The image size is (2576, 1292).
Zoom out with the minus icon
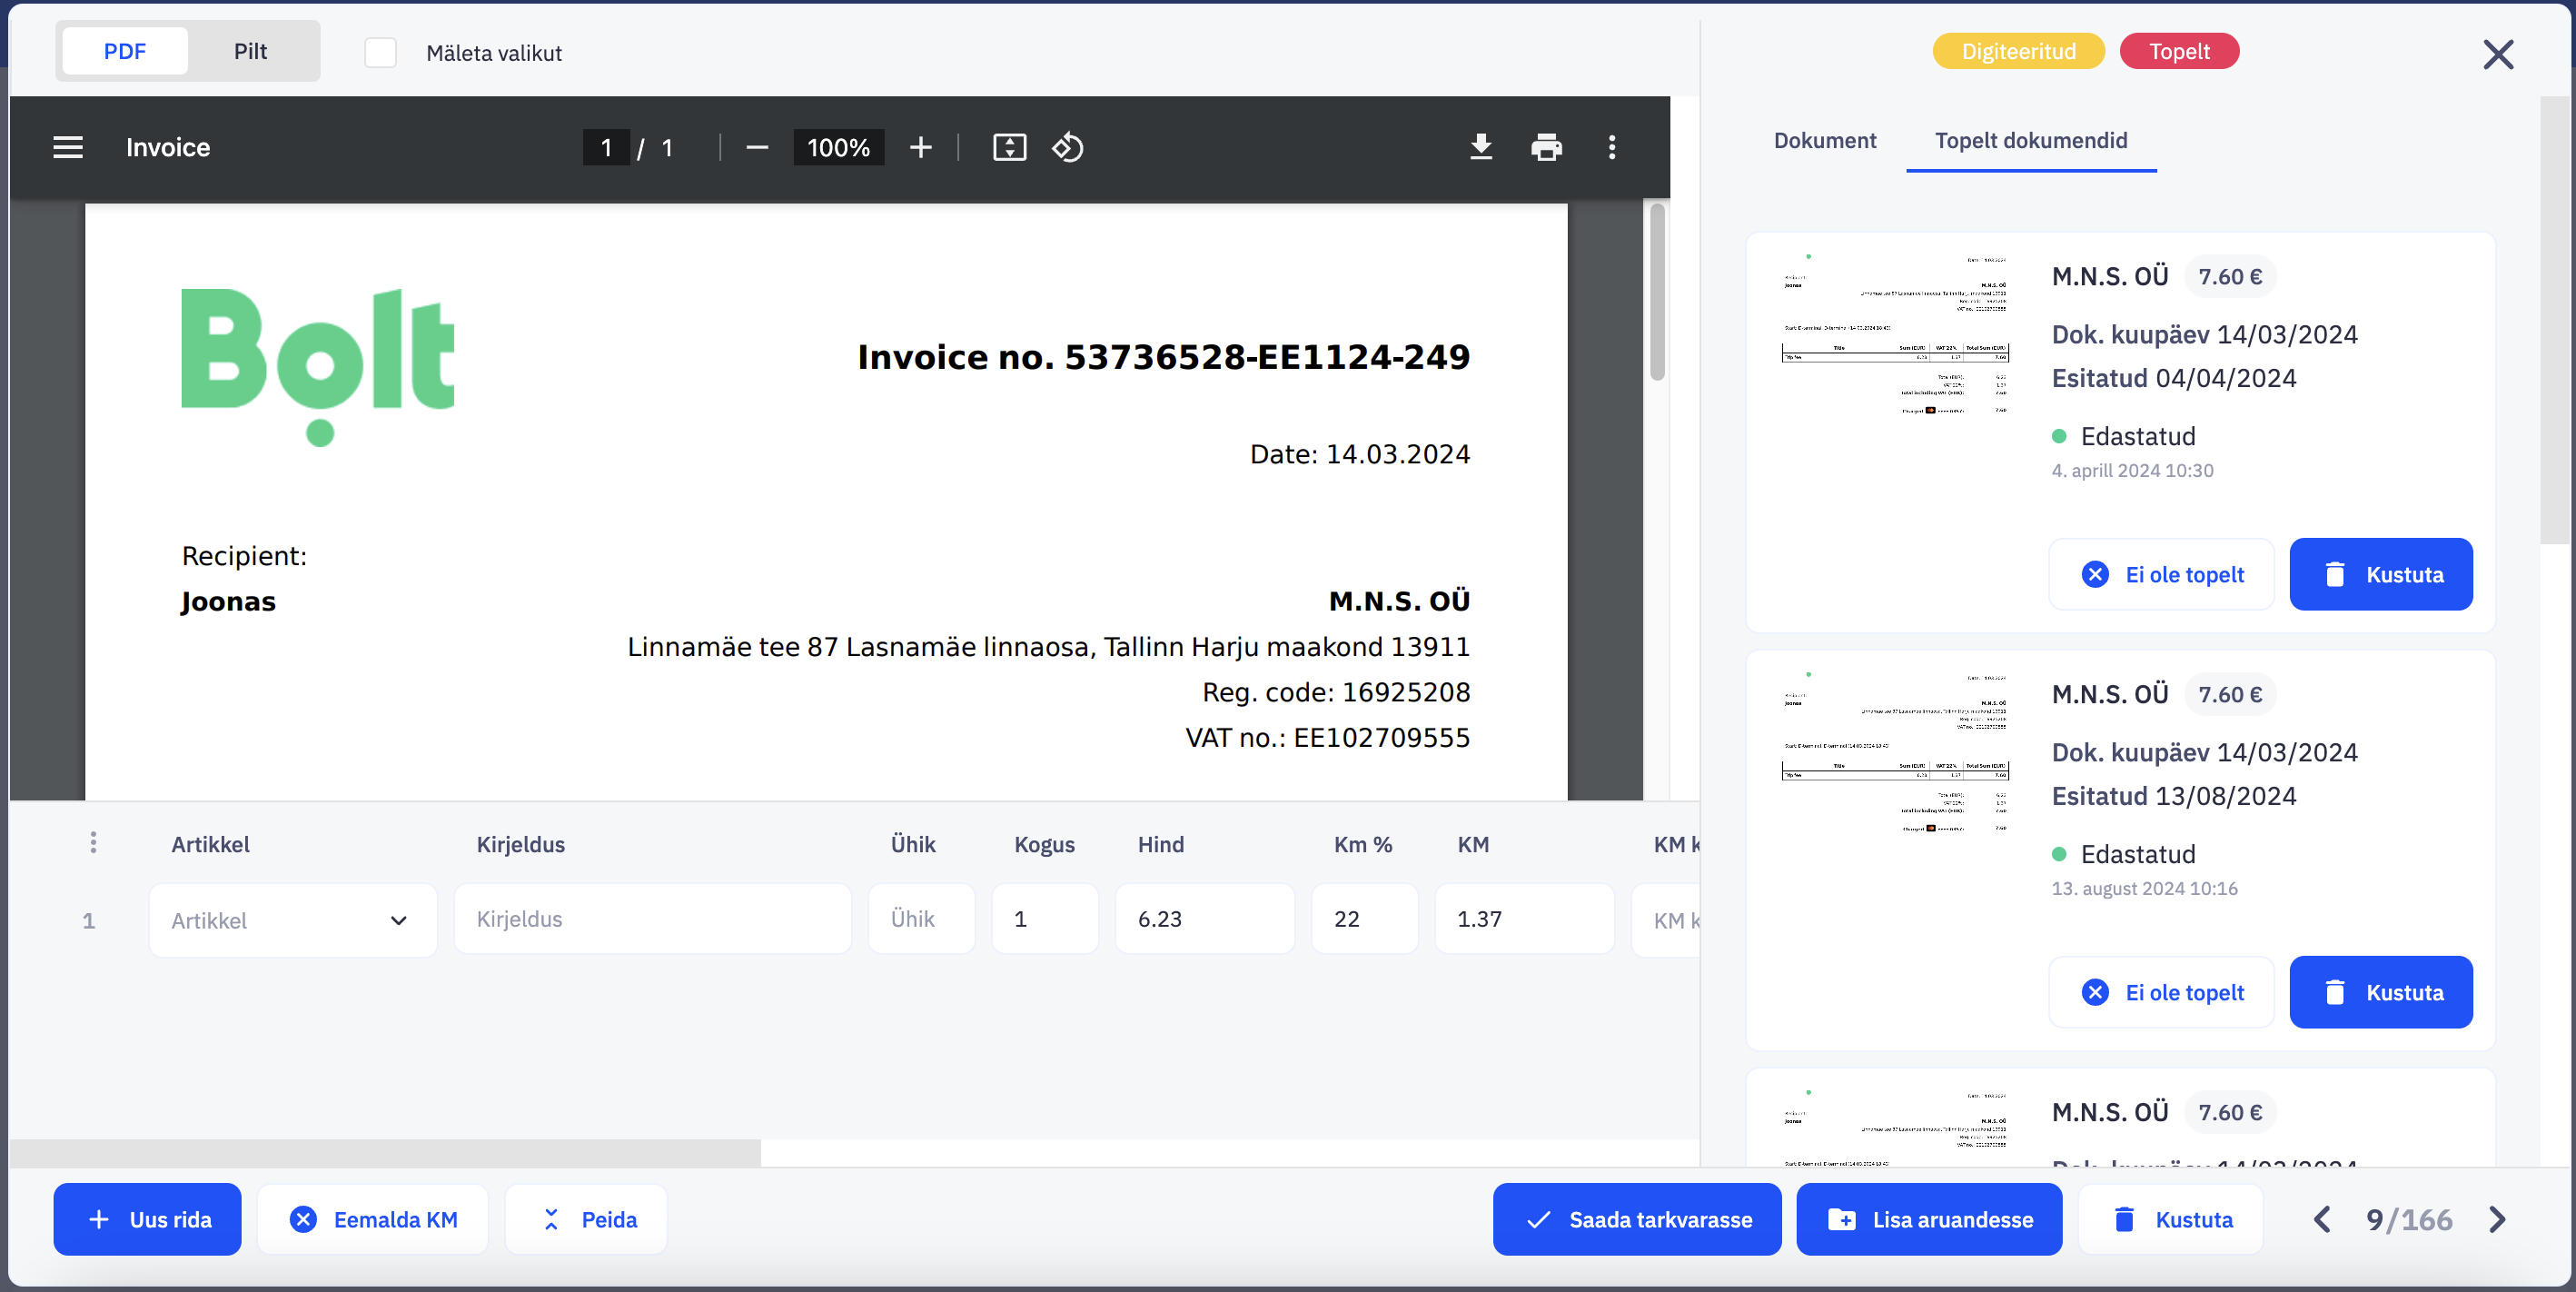tap(757, 148)
